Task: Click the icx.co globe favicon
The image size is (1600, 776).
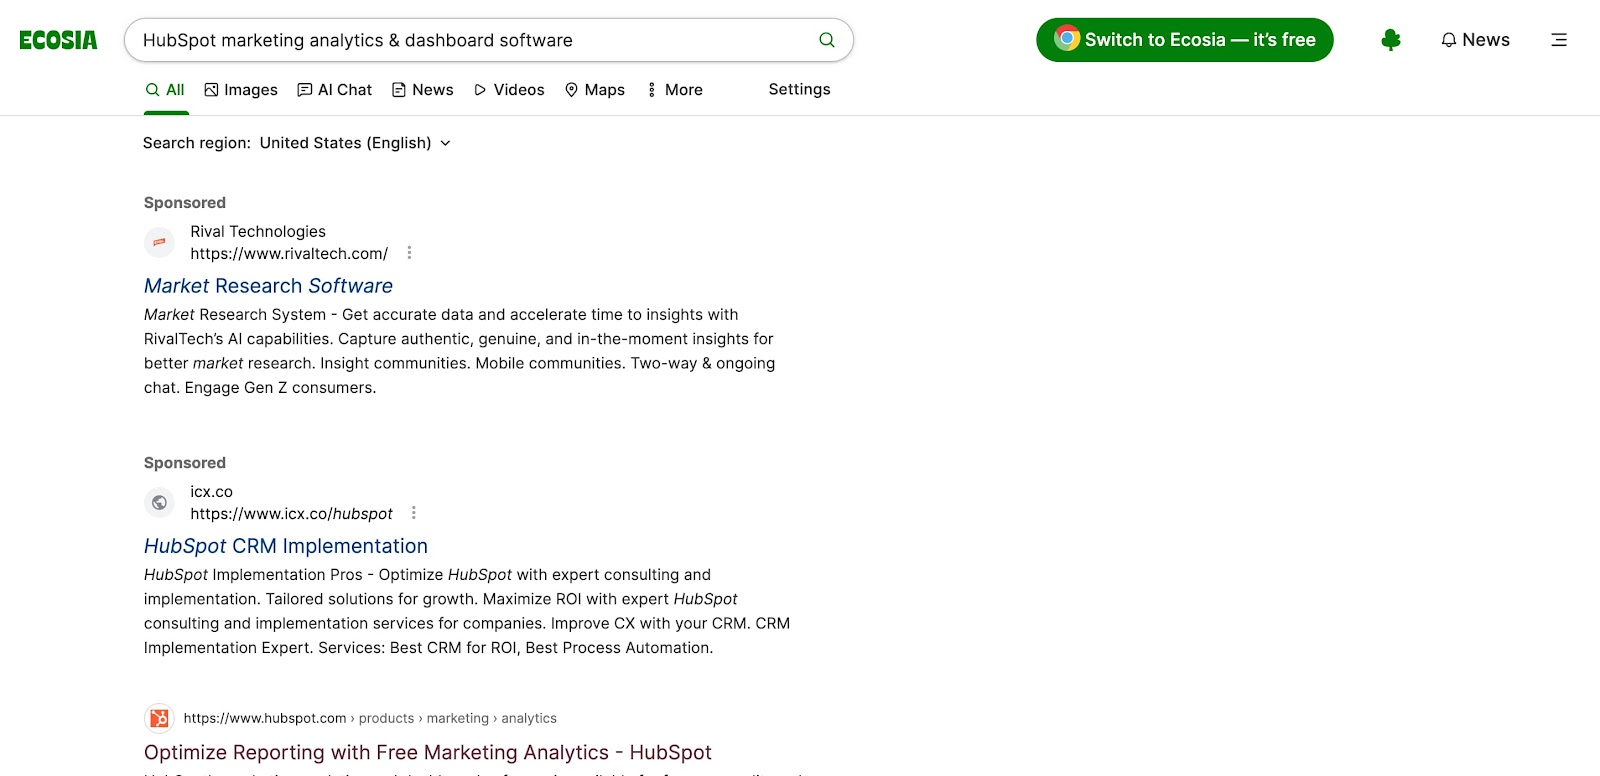Action: (x=159, y=502)
